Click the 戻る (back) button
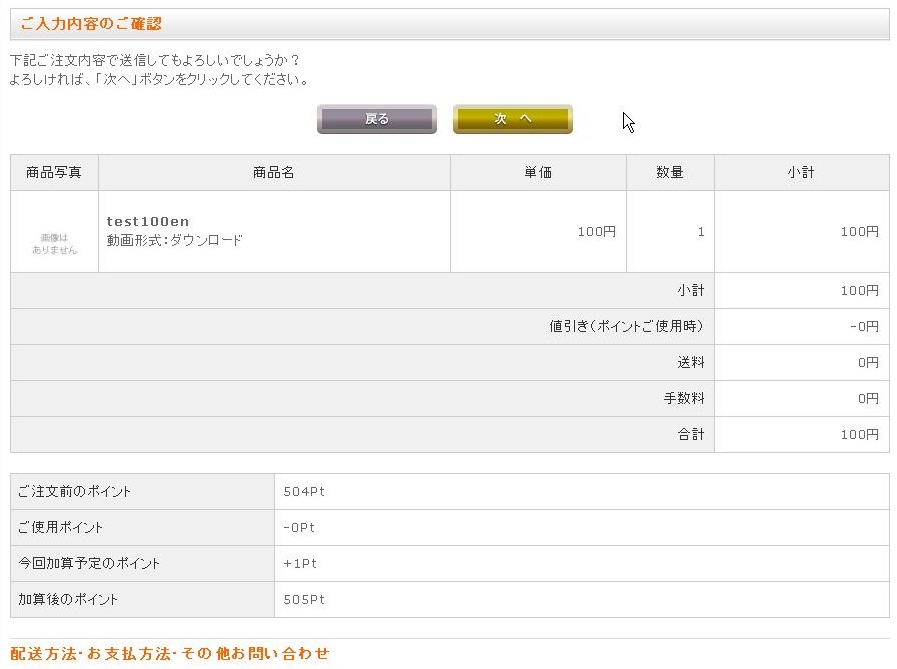The height and width of the screenshot is (669, 897). [376, 119]
